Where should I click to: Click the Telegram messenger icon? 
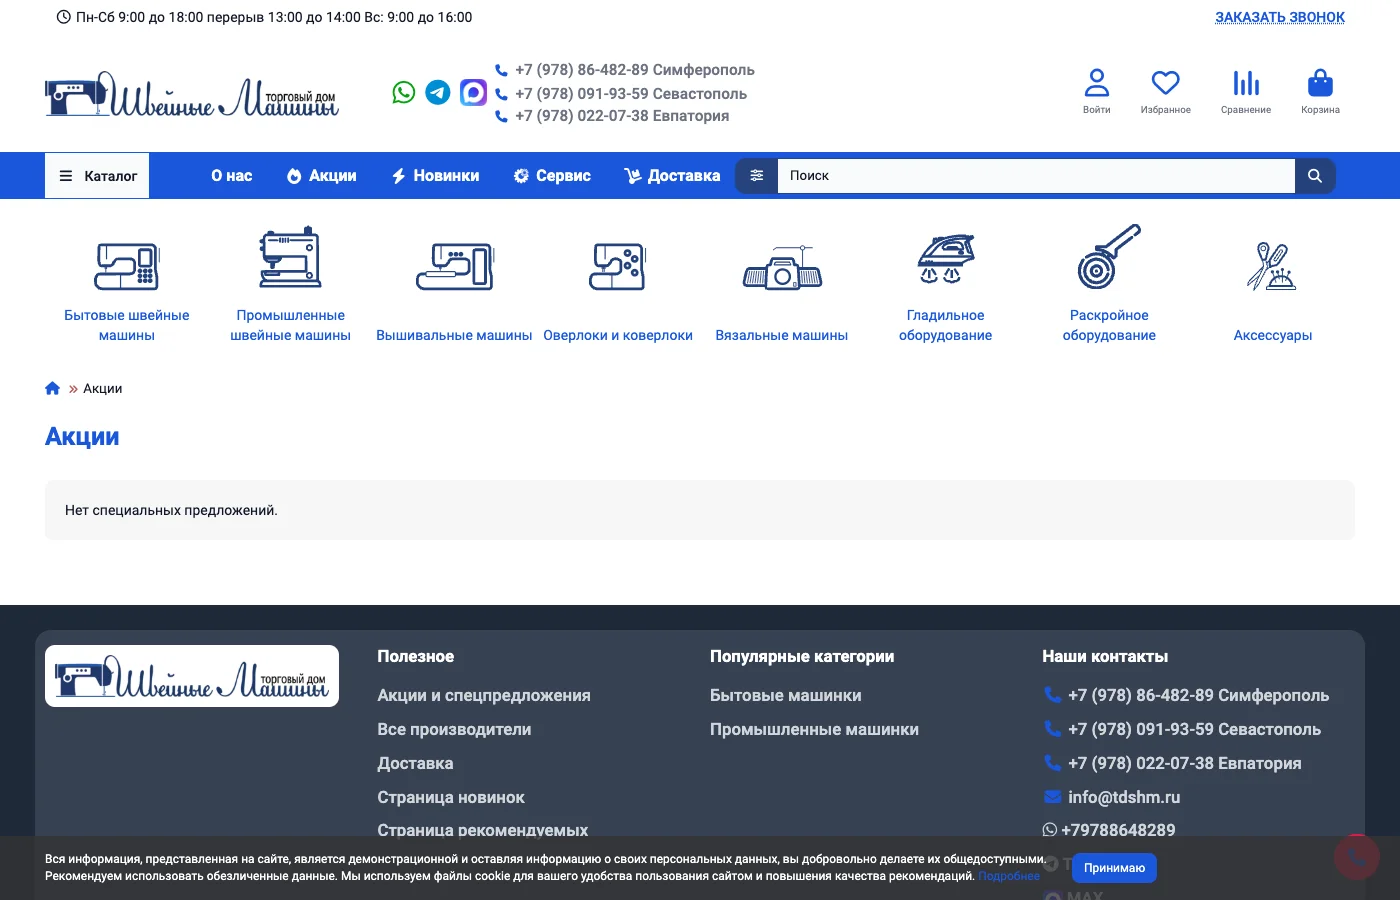438,93
